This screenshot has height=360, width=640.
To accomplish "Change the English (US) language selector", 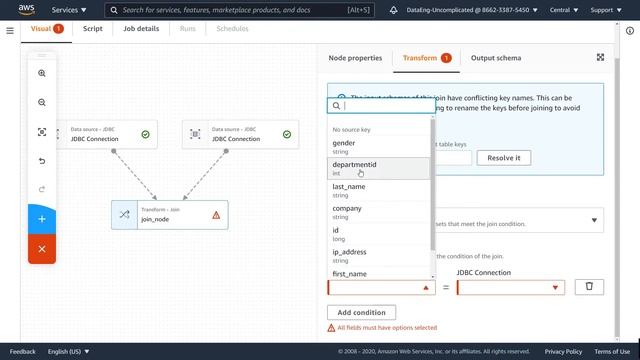I will click(68, 351).
